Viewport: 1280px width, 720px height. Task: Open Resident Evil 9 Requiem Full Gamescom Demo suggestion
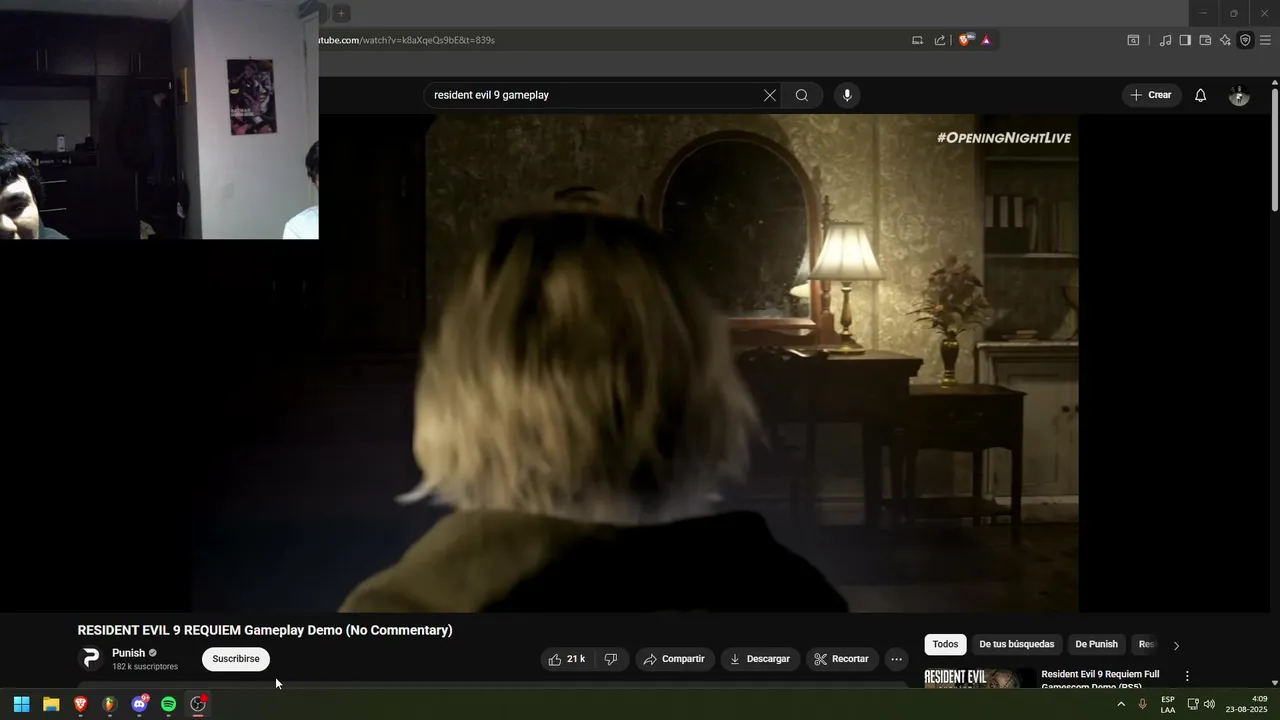1100,680
